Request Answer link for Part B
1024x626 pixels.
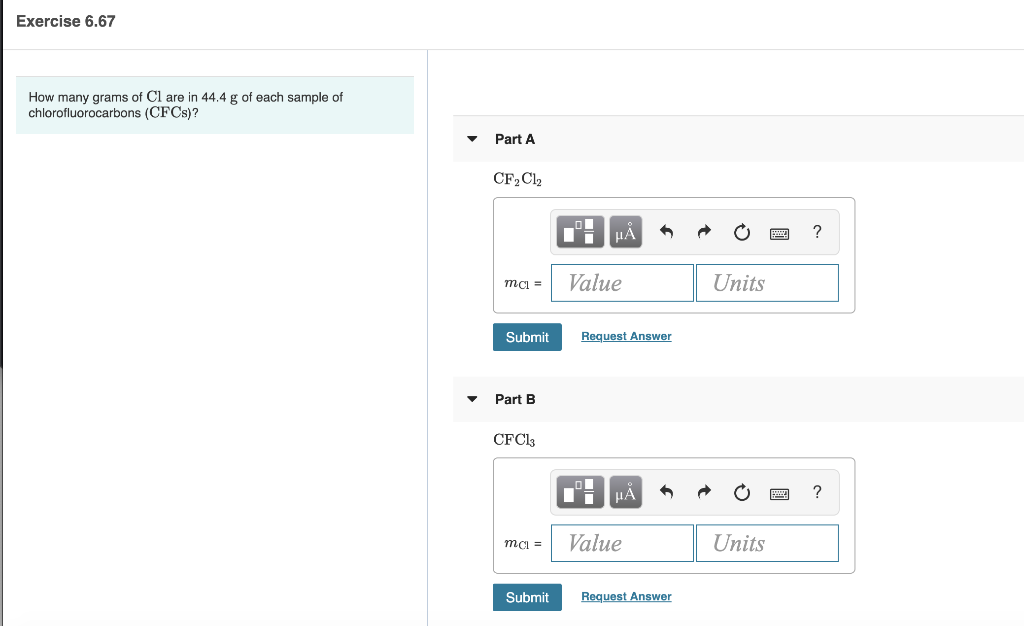tap(626, 597)
